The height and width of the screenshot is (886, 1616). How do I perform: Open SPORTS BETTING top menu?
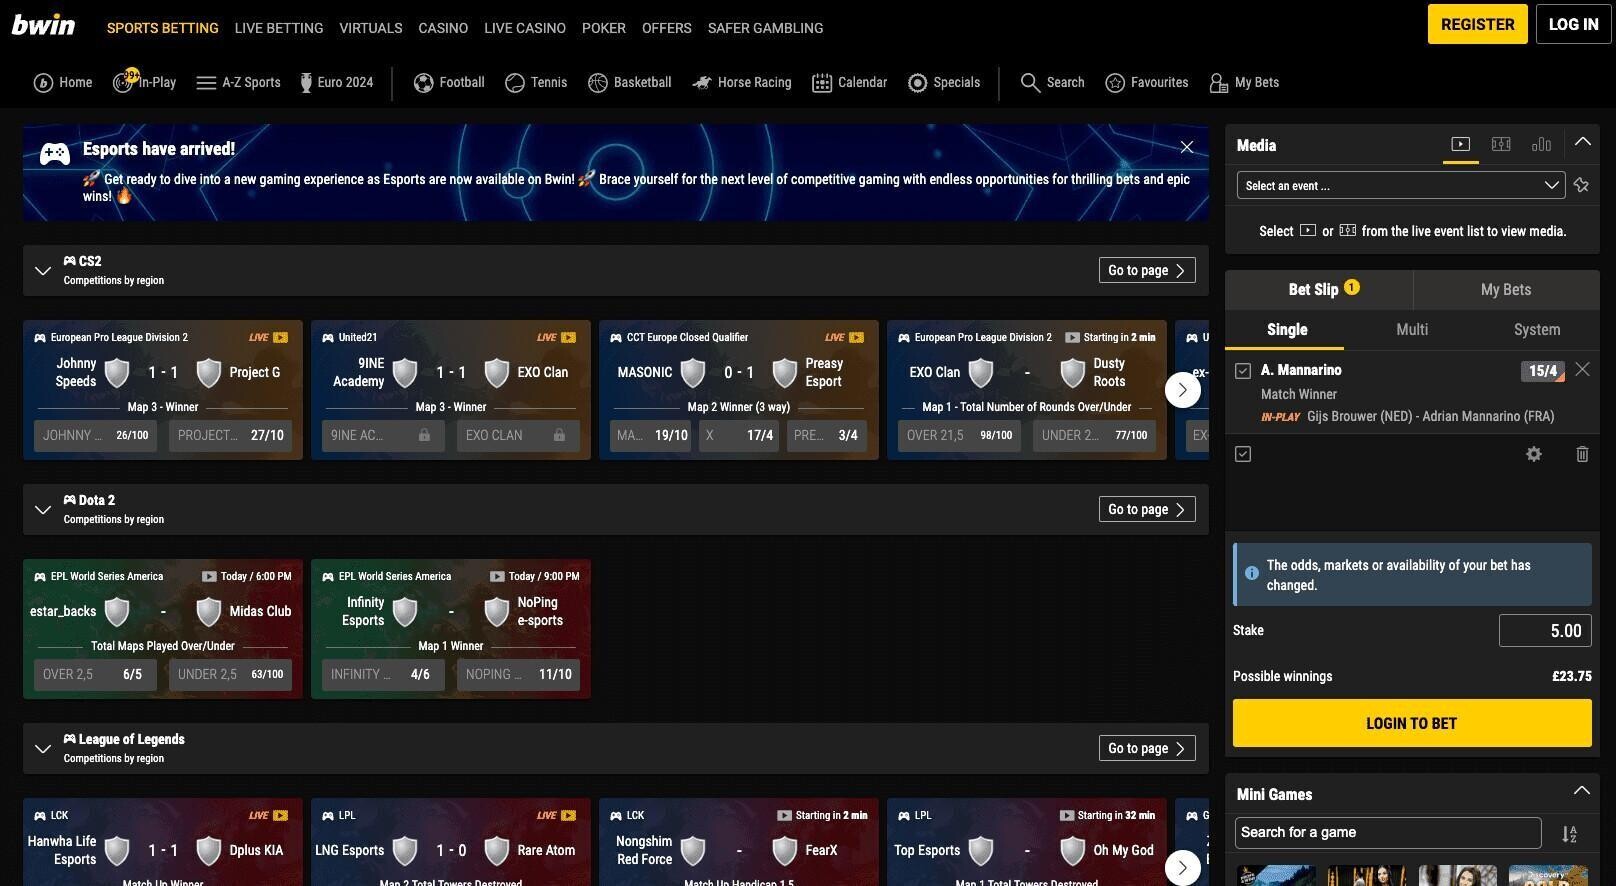point(163,28)
